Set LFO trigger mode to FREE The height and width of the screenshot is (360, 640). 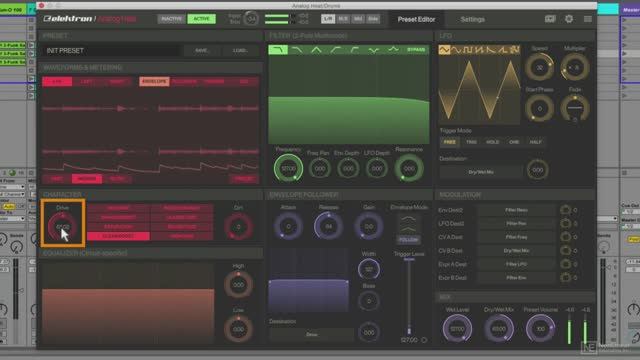click(449, 142)
